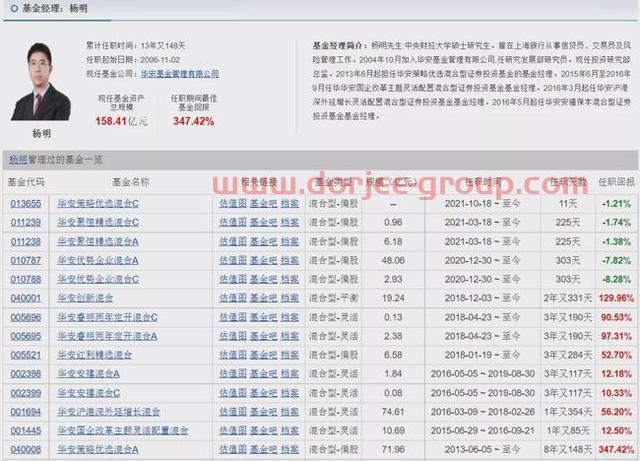The height and width of the screenshot is (461, 640).
Task: Open fund code 005696 link
Action: coord(26,317)
